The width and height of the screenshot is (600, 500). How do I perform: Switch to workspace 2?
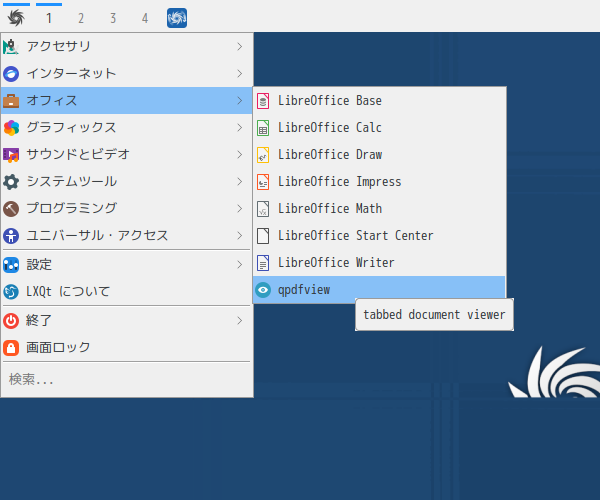coord(81,18)
